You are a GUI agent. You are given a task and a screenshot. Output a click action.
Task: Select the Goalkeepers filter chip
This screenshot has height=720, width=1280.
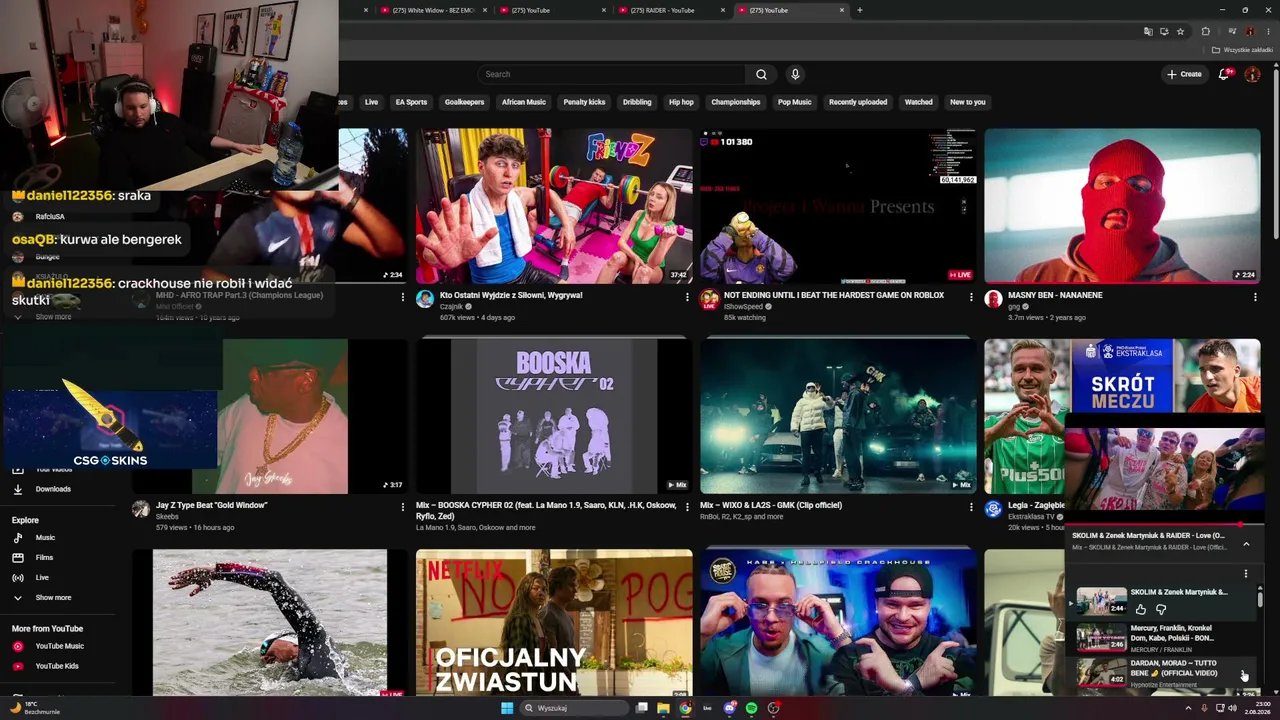click(464, 102)
